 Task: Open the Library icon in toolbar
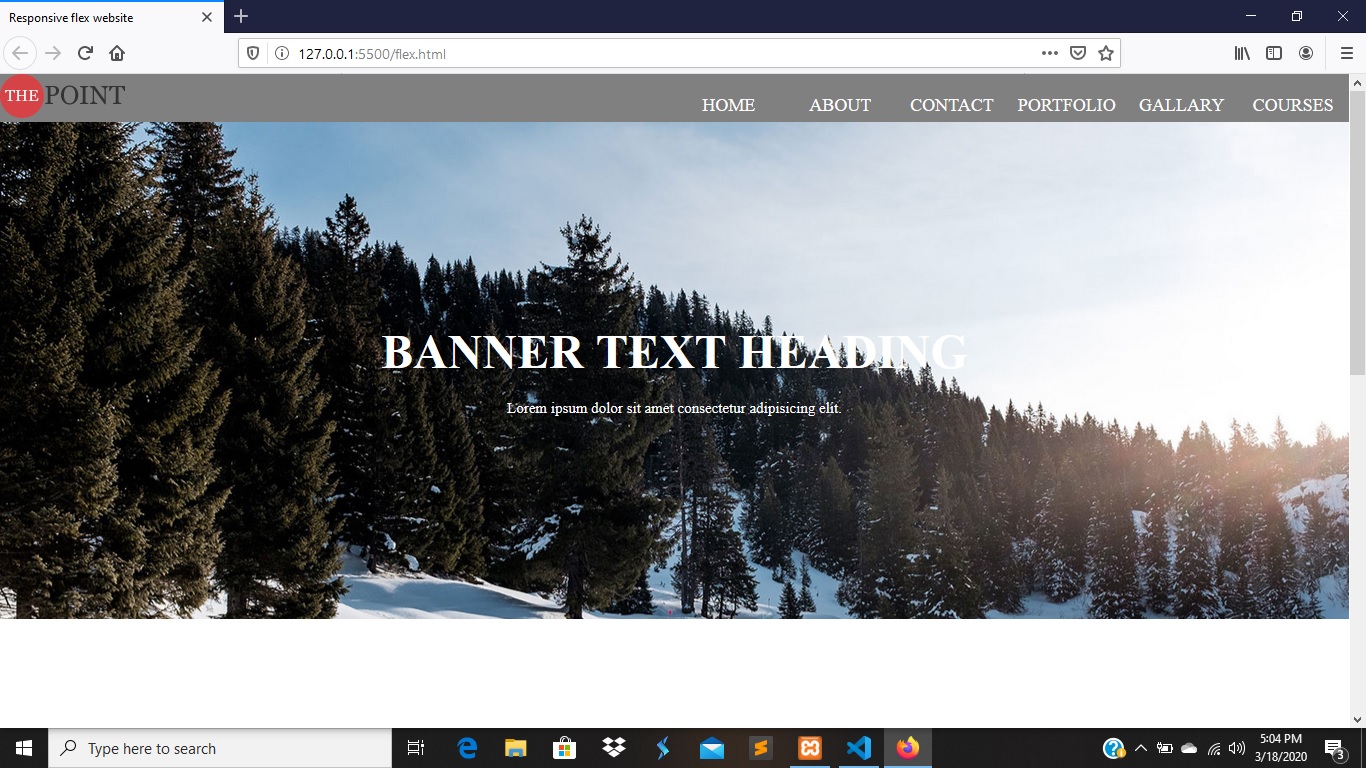tap(1242, 53)
